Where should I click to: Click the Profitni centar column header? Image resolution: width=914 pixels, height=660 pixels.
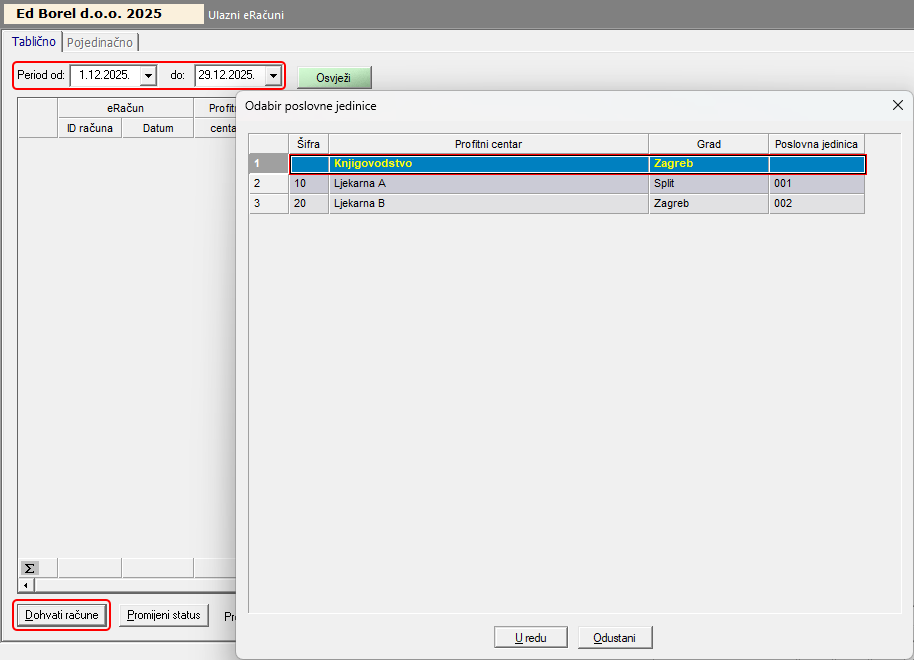click(488, 144)
